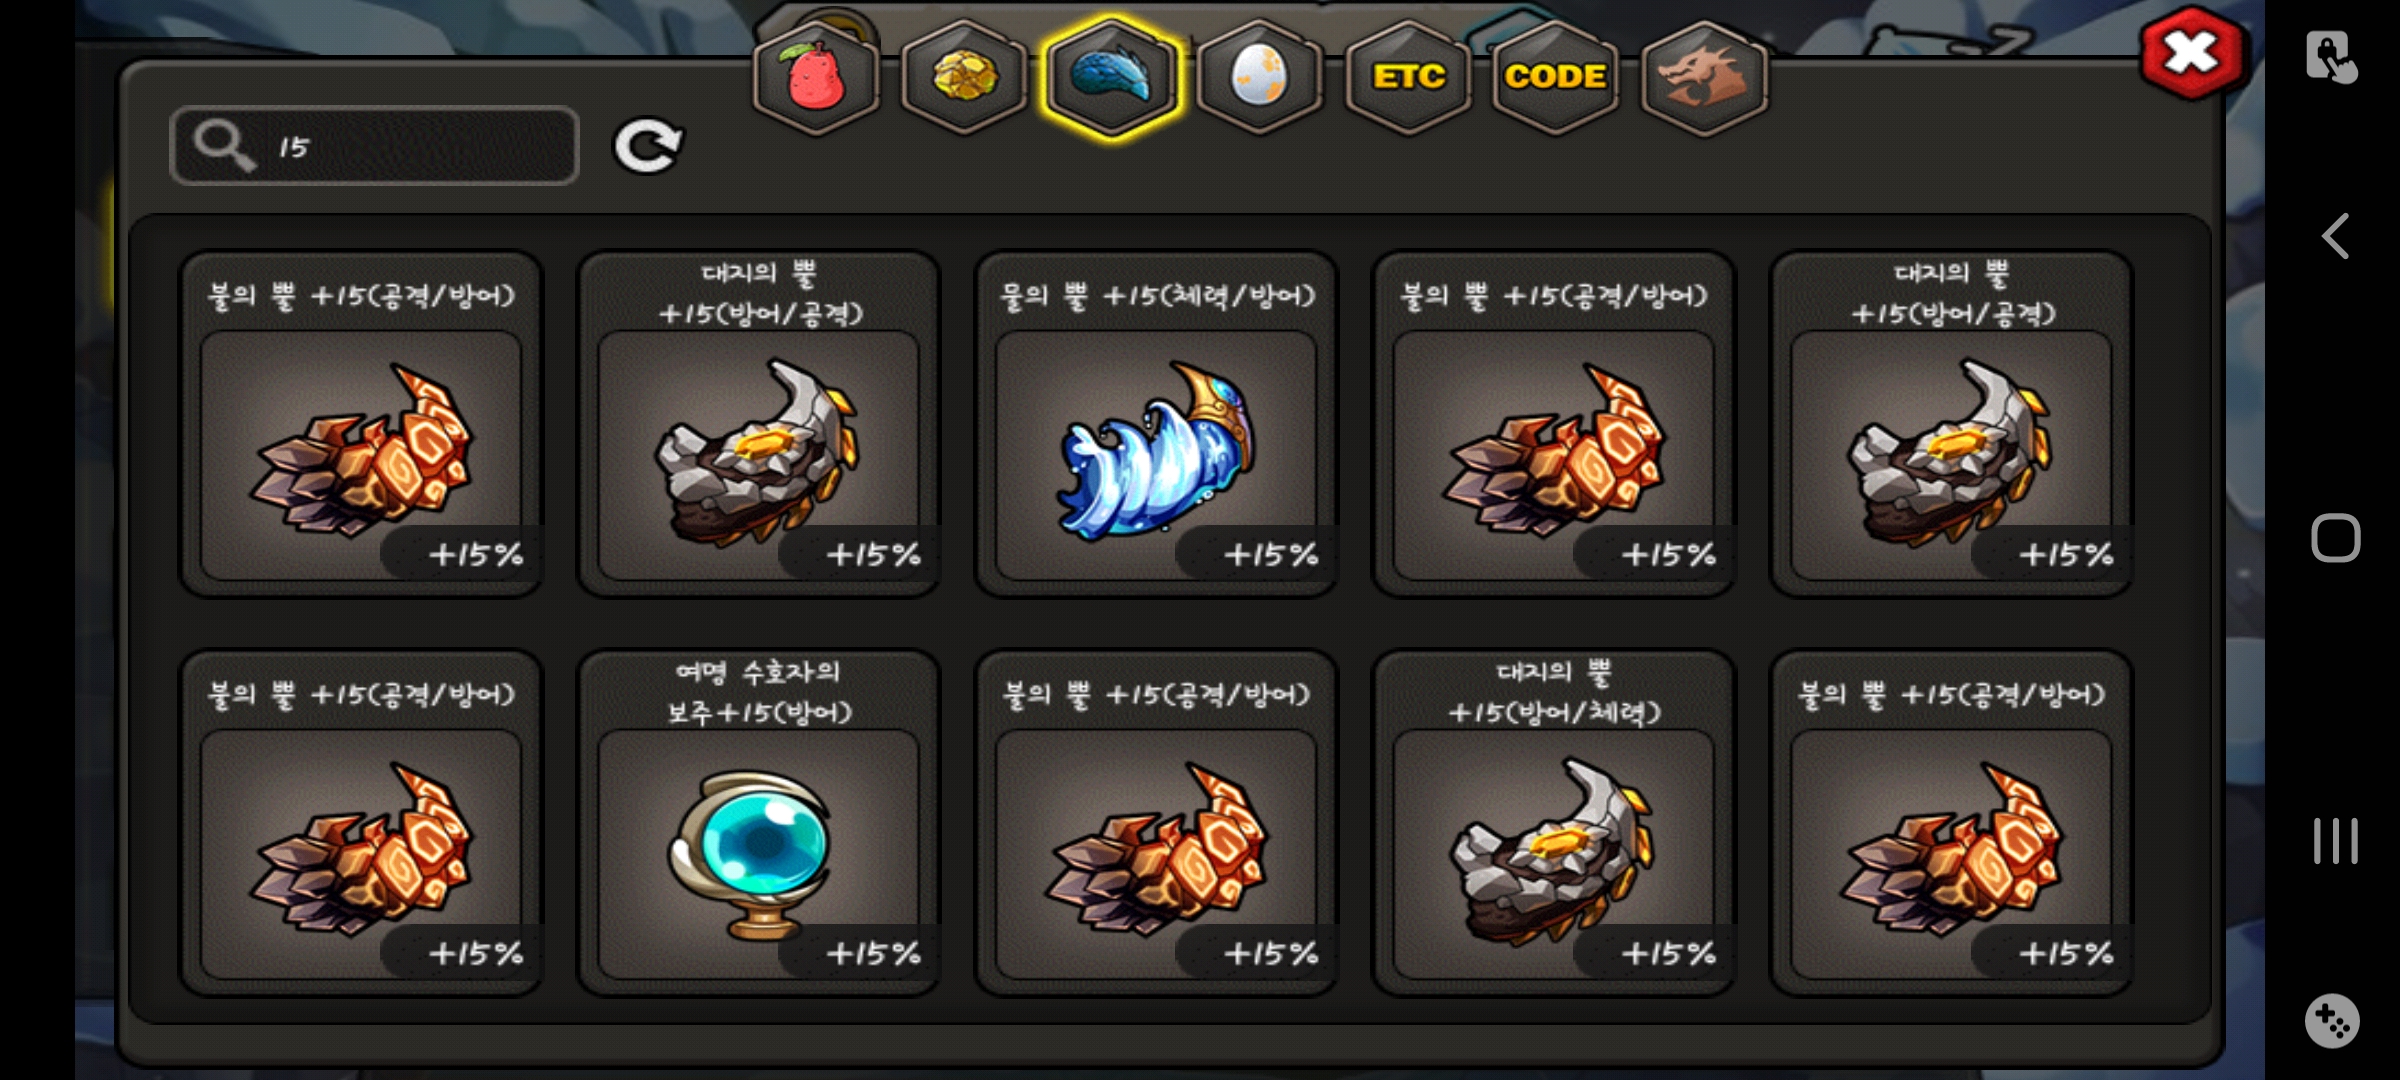Tap the touch-lock icon at top right
Viewport: 2400px width, 1080px height.
(x=2332, y=56)
